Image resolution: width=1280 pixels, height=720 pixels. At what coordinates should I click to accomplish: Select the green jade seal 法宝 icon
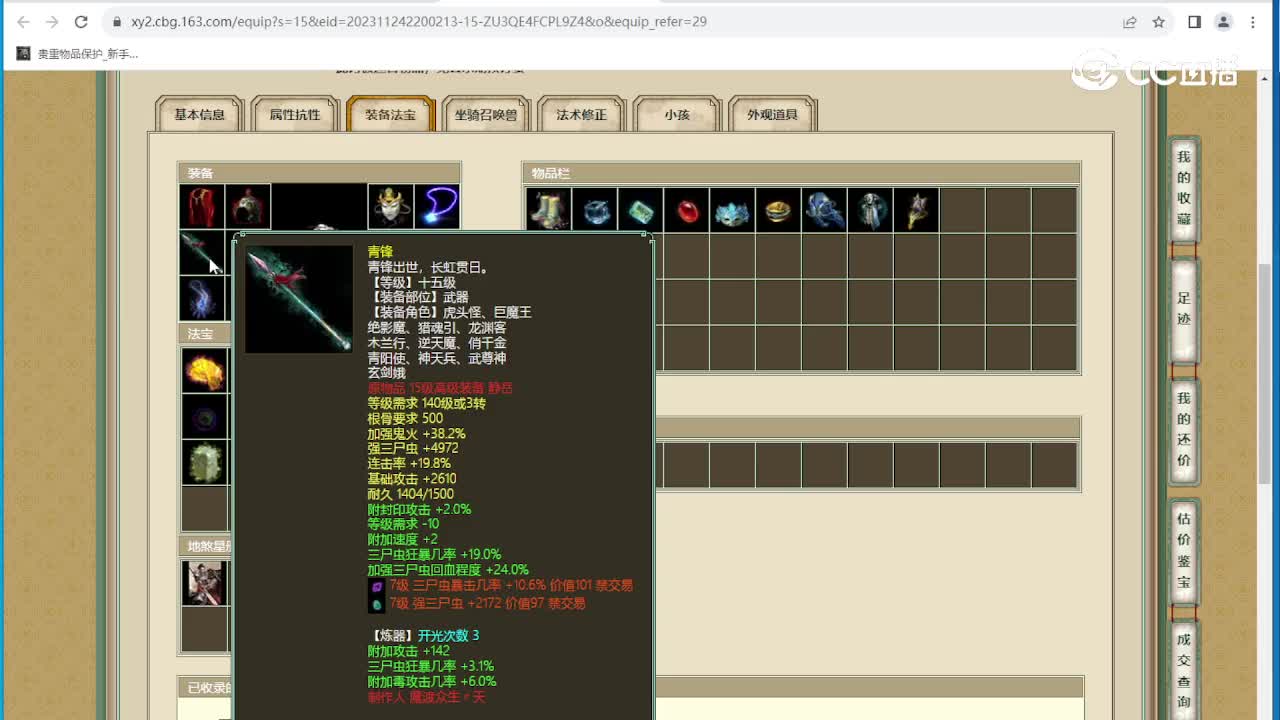point(204,463)
